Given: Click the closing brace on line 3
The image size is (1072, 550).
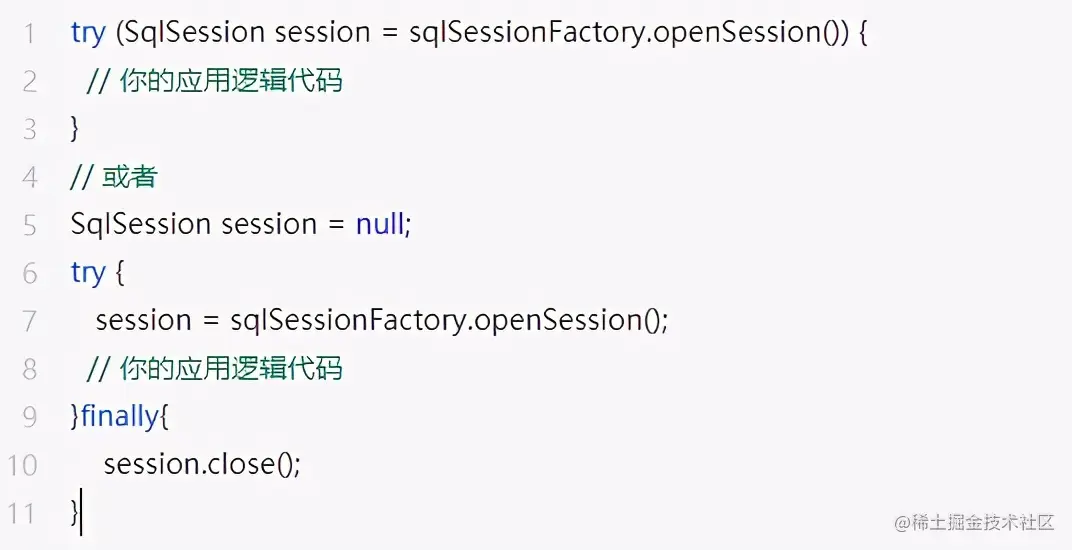Looking at the screenshot, I should 75,129.
